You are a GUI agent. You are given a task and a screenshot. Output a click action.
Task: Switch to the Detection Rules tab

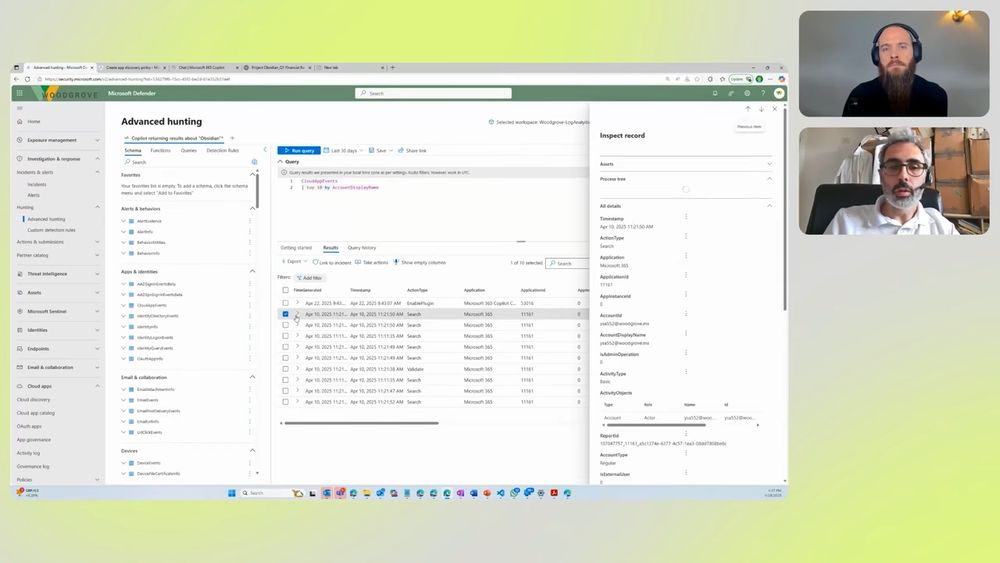[223, 150]
